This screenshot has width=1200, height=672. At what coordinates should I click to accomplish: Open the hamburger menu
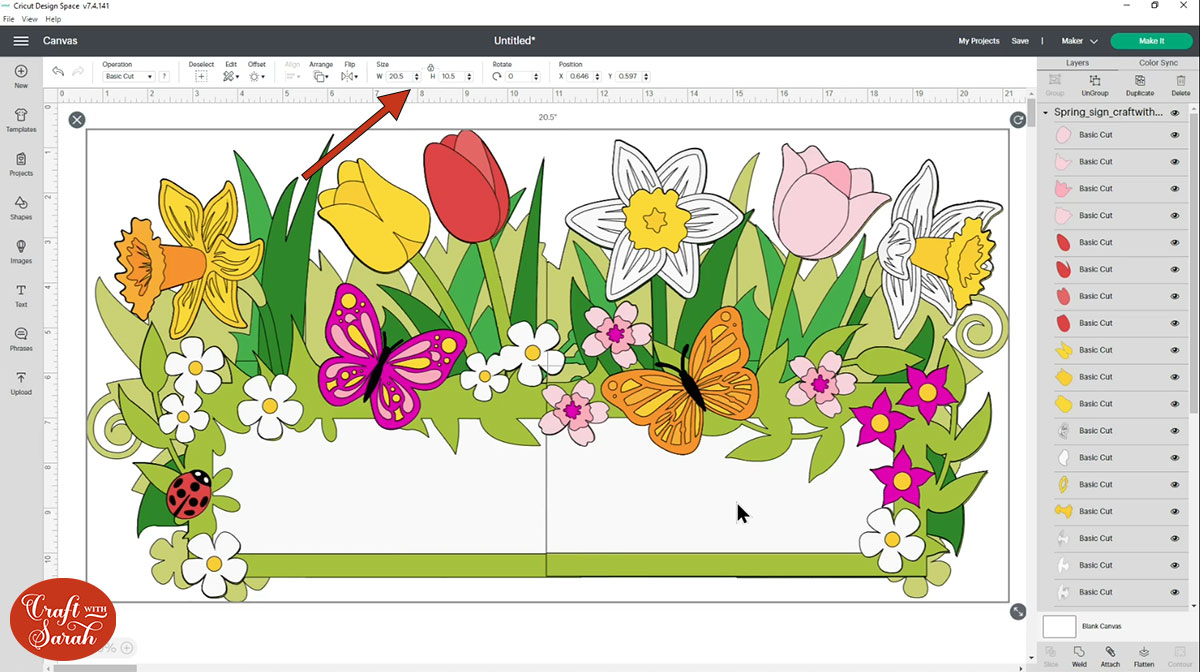(21, 41)
